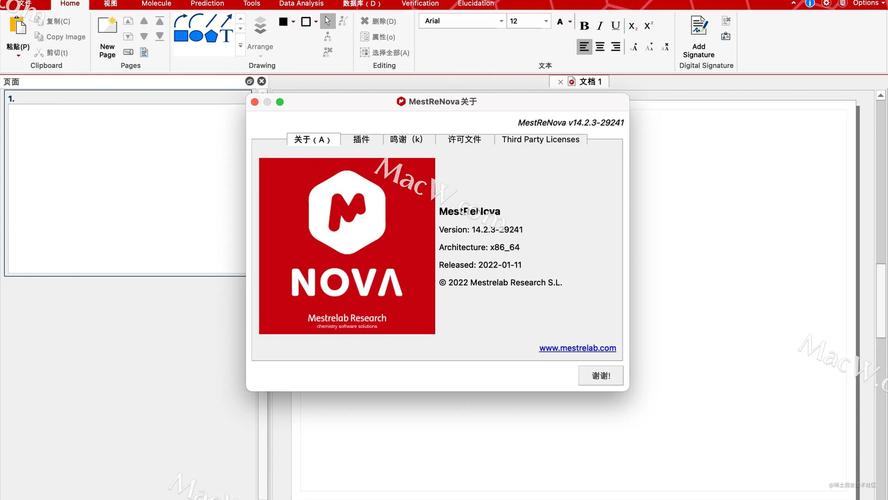Select the arc drawing tool
The width and height of the screenshot is (888, 500).
(196, 22)
